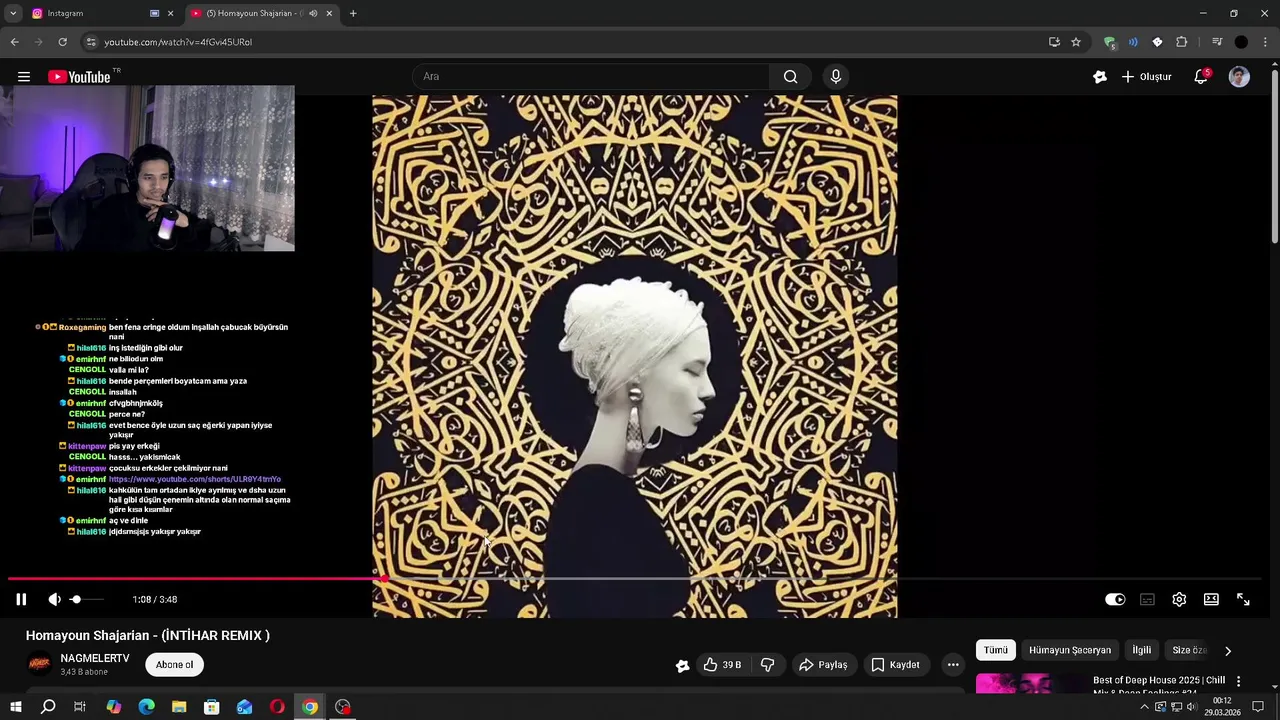Image resolution: width=1280 pixels, height=720 pixels.
Task: Click the YouTube search field
Action: click(590, 77)
